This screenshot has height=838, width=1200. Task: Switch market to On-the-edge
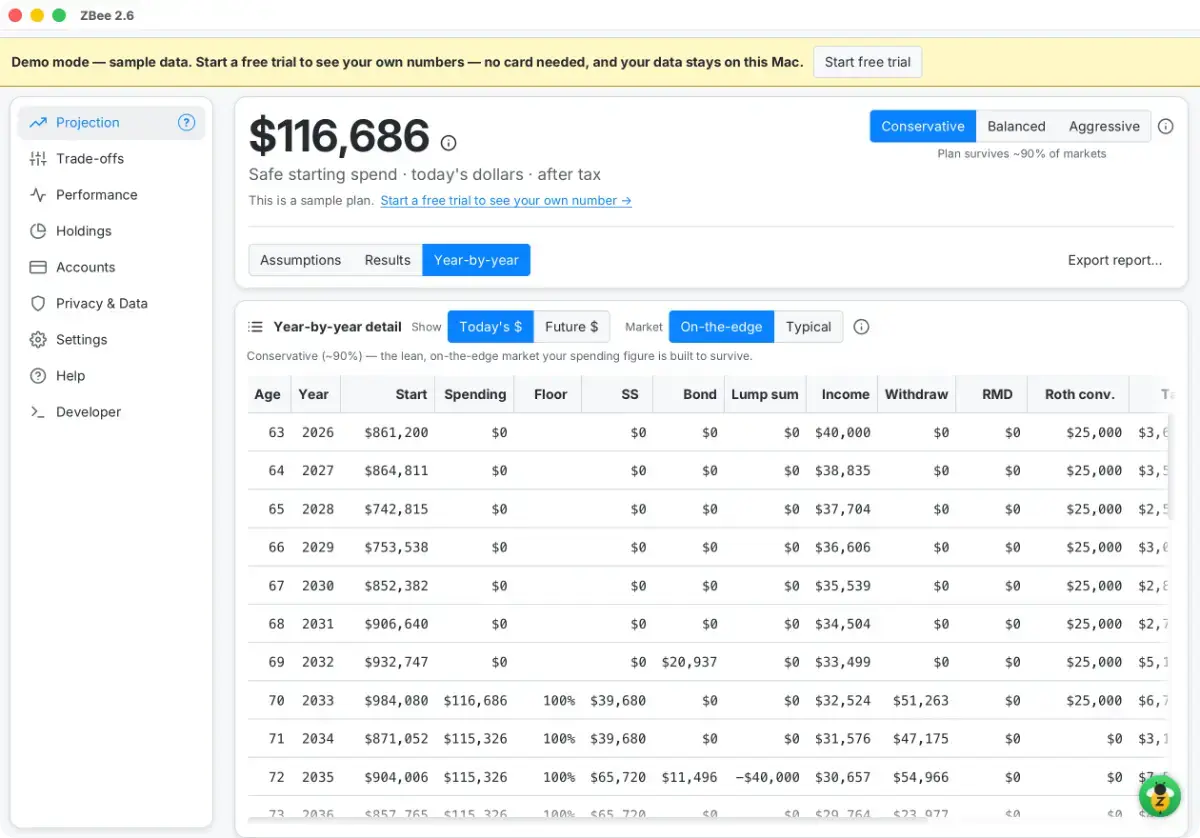point(721,327)
